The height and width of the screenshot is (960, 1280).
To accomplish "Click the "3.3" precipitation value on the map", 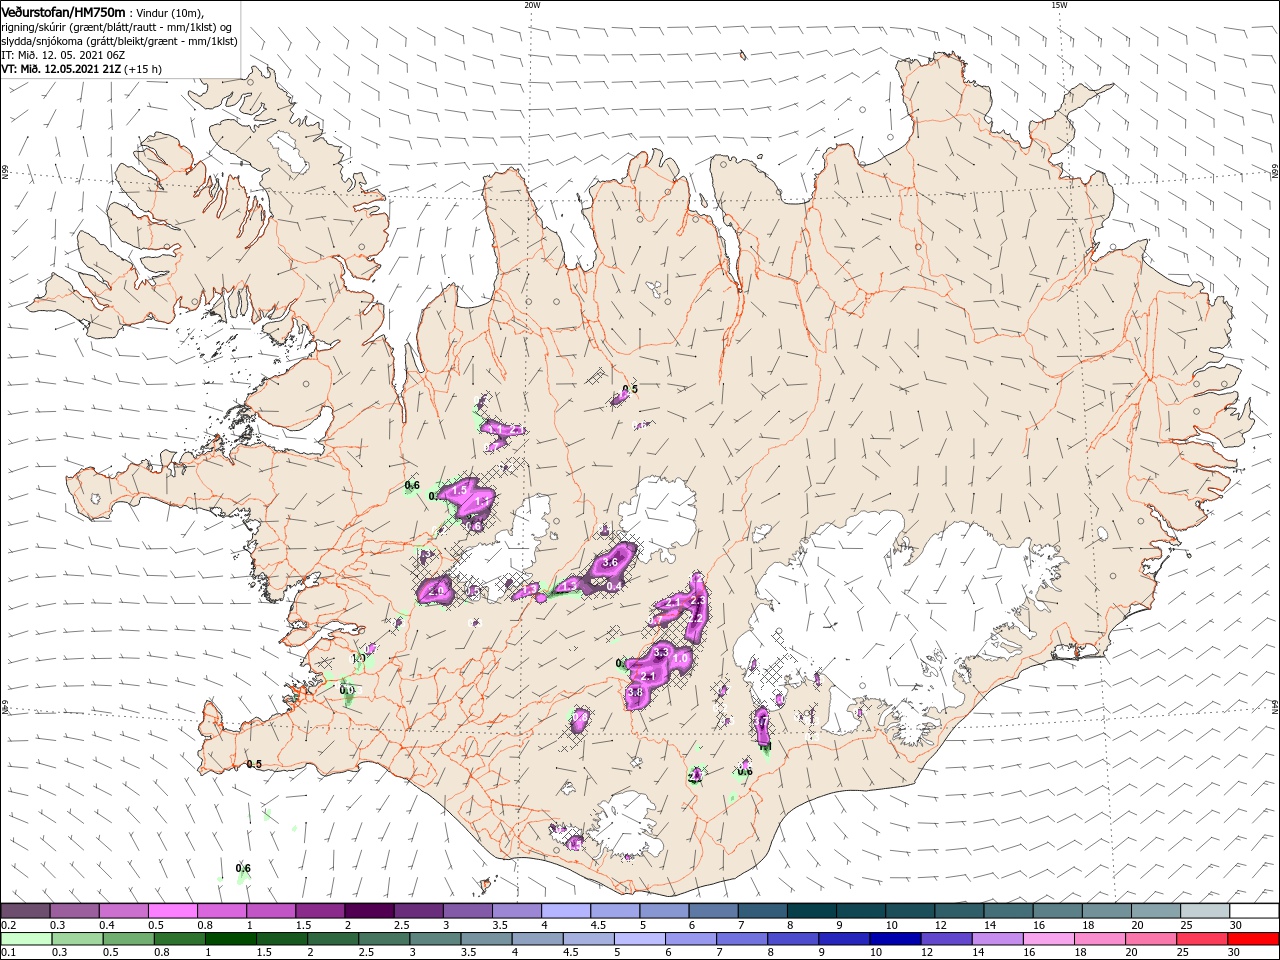I will 660,652.
